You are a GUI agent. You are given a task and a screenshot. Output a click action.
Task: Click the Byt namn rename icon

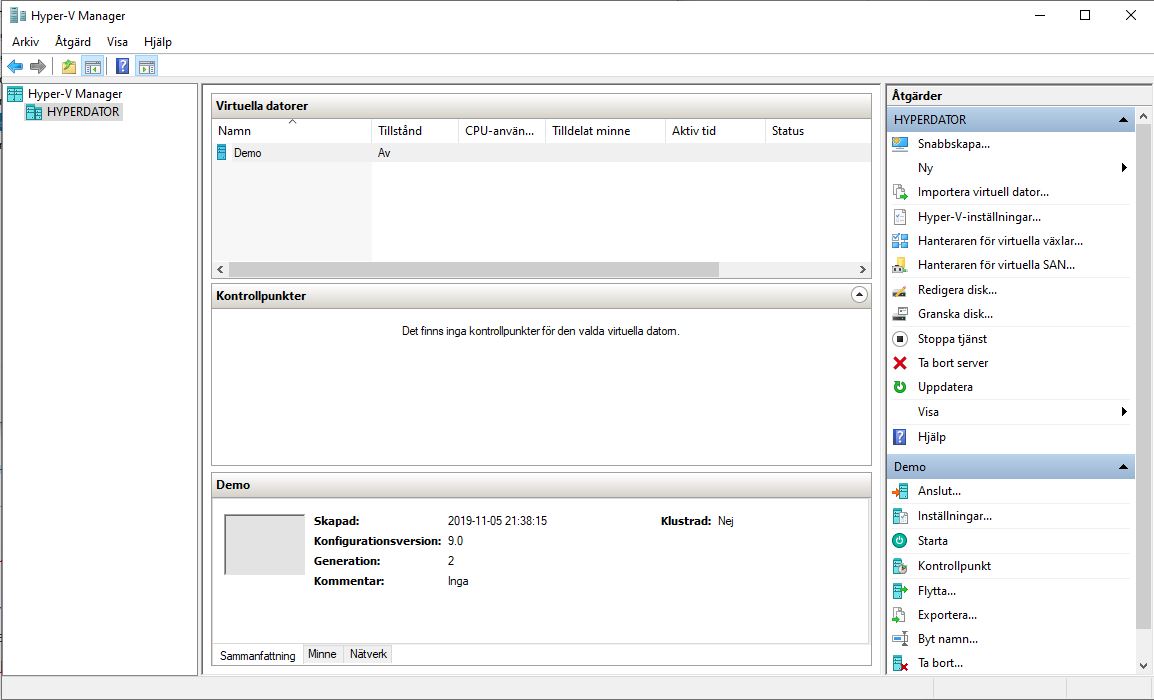[x=899, y=639]
